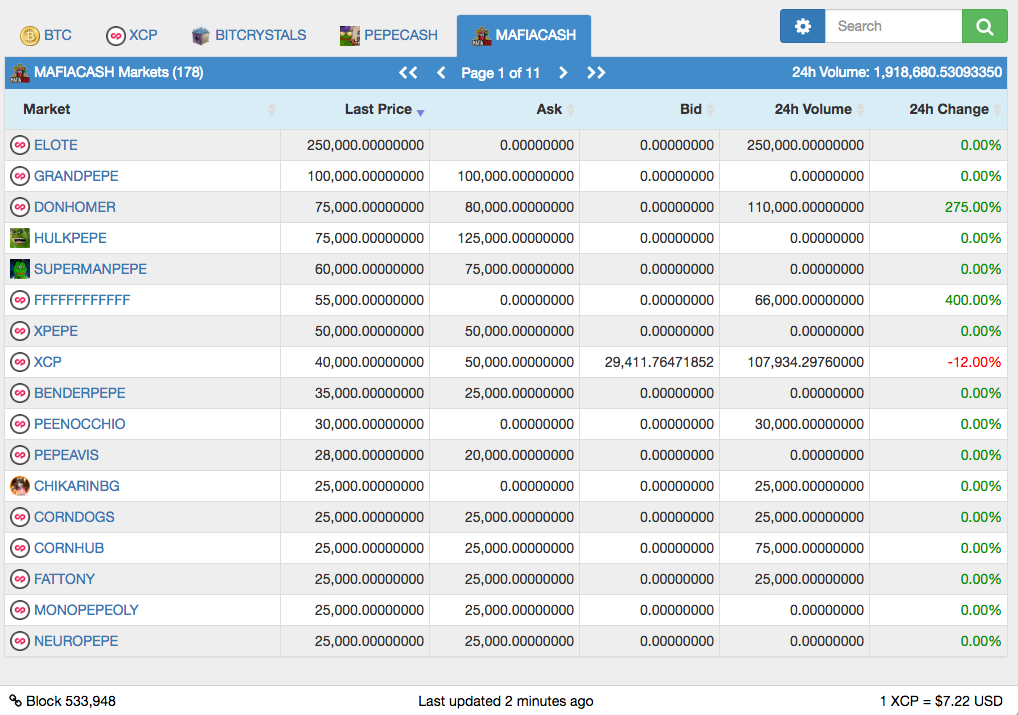Open the XCP market row link
The width and height of the screenshot is (1018, 715).
pos(47,362)
